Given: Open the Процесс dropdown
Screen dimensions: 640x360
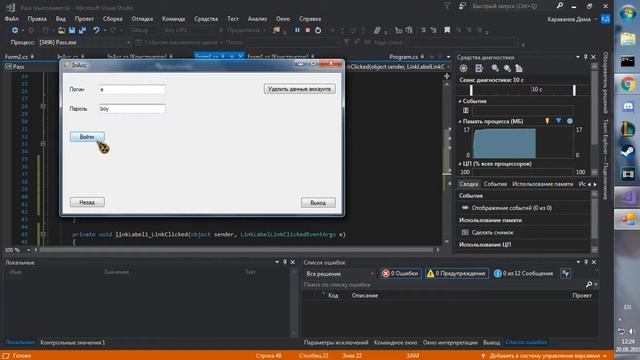Looking at the screenshot, I should (85, 42).
